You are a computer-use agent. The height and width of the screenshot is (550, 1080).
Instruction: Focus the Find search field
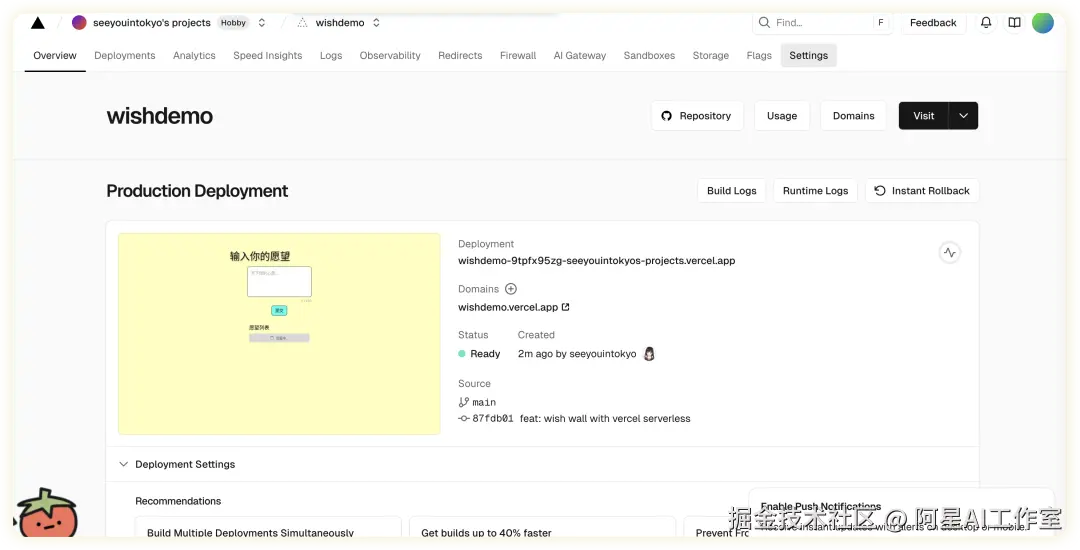point(822,23)
